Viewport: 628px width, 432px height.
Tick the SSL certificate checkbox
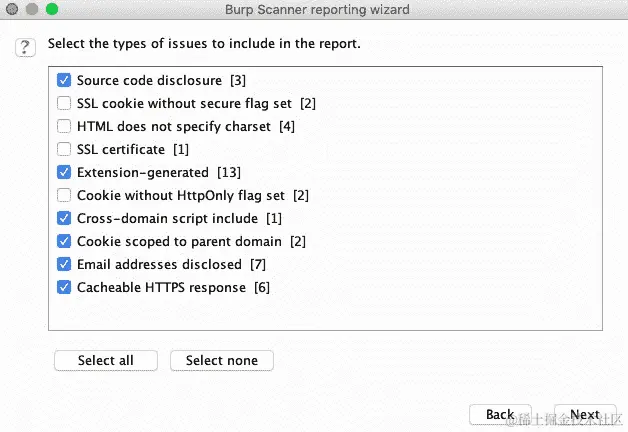(x=64, y=149)
